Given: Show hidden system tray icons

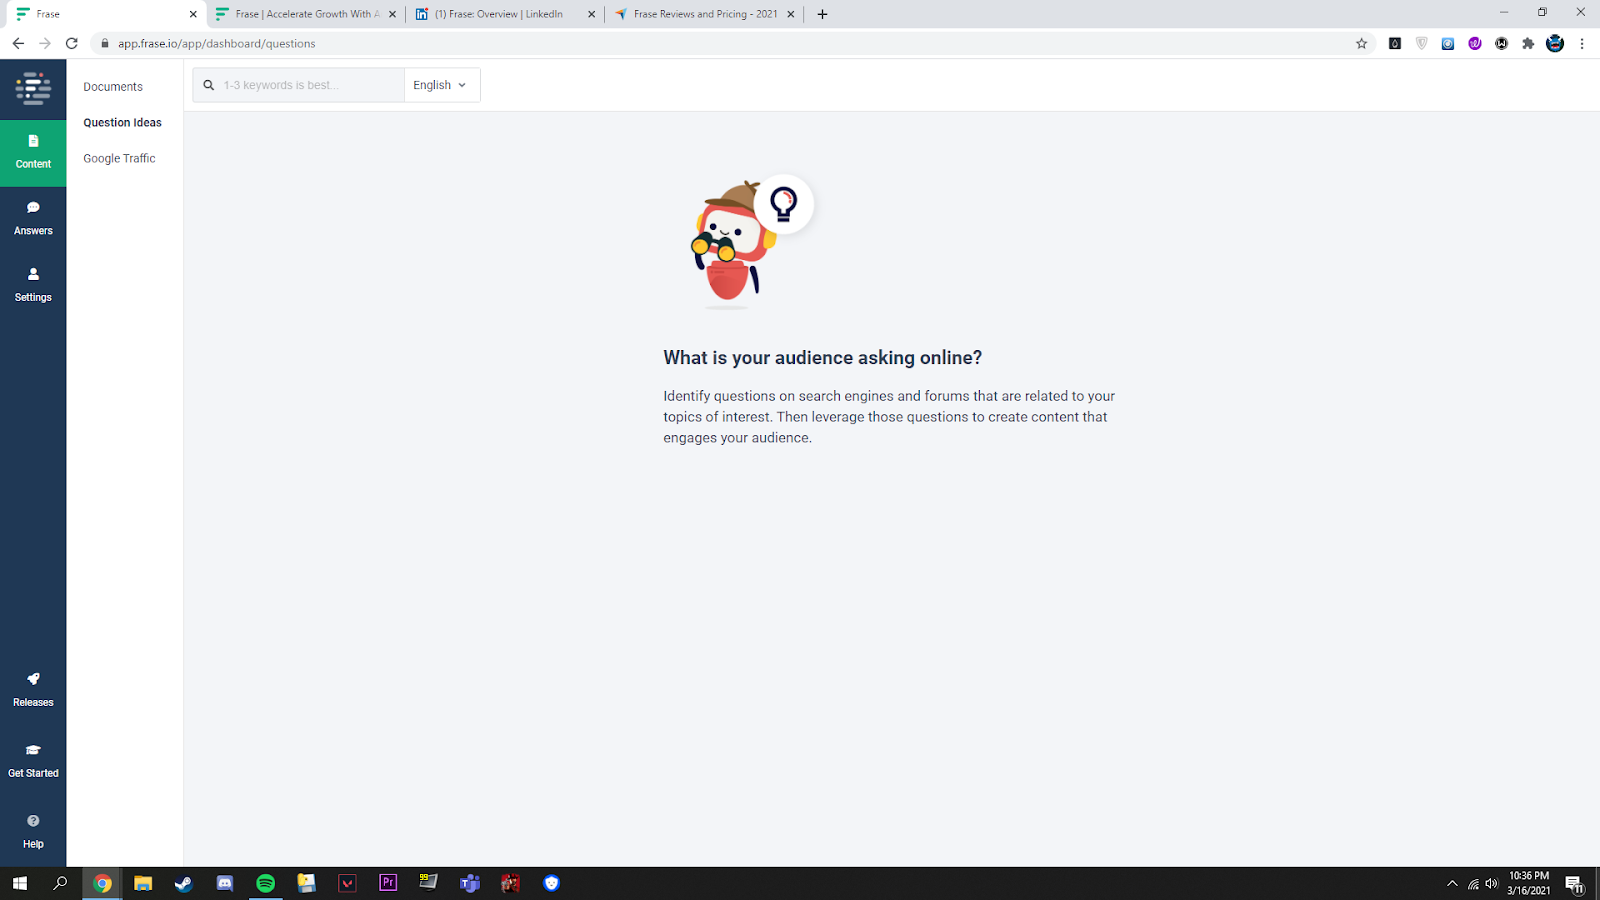Looking at the screenshot, I should coord(1452,883).
